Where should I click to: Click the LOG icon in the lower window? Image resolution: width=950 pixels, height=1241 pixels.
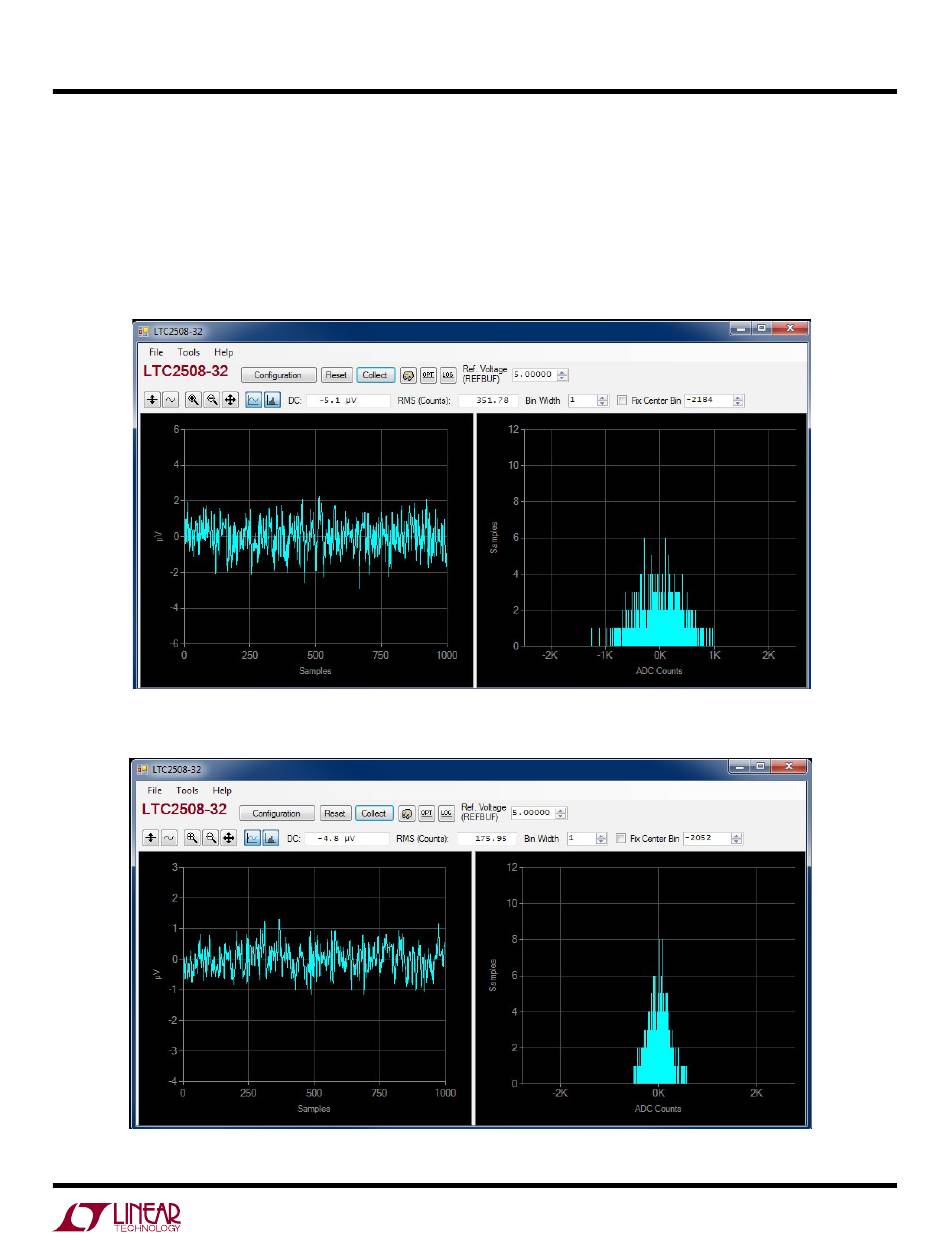point(446,813)
